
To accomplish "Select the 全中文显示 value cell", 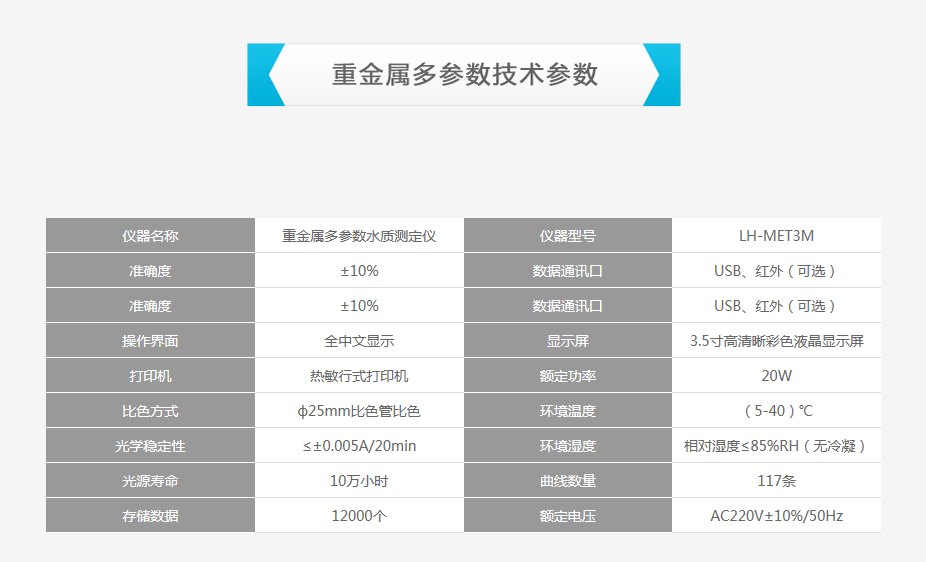I will [359, 341].
